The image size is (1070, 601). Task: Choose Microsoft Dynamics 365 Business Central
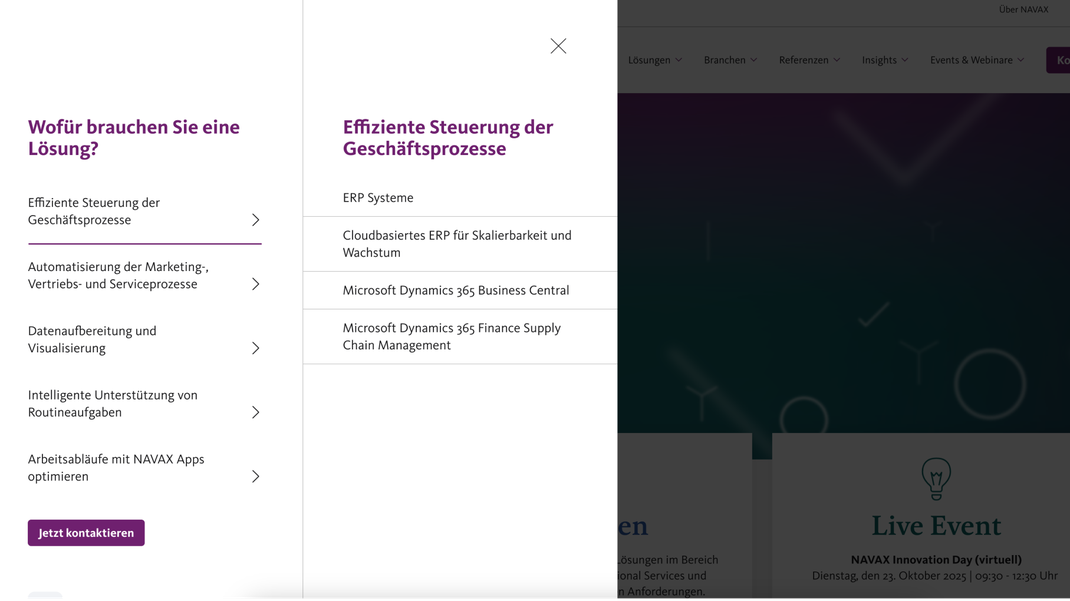pos(456,290)
